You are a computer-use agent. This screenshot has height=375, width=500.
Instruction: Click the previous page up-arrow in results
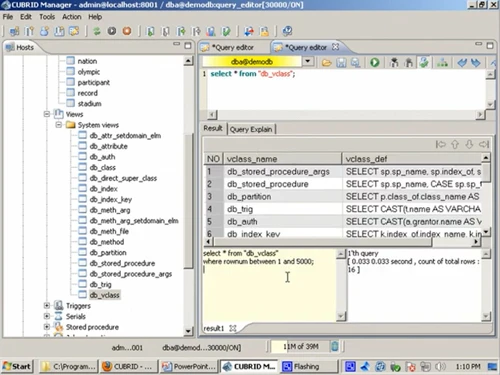[x=455, y=144]
